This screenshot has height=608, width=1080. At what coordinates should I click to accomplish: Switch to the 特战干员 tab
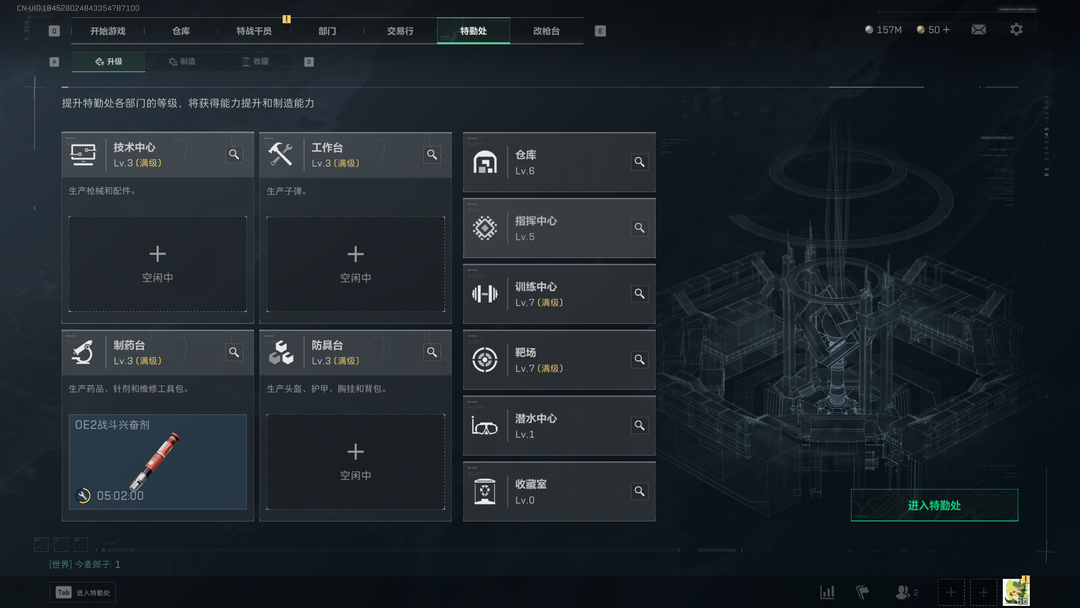tap(254, 31)
